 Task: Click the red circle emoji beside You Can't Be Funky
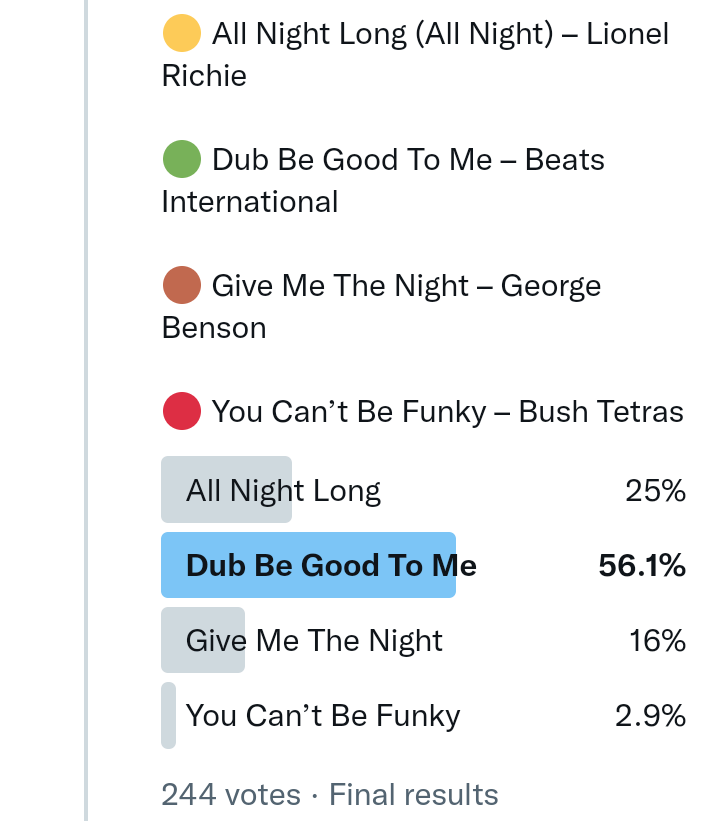(181, 412)
